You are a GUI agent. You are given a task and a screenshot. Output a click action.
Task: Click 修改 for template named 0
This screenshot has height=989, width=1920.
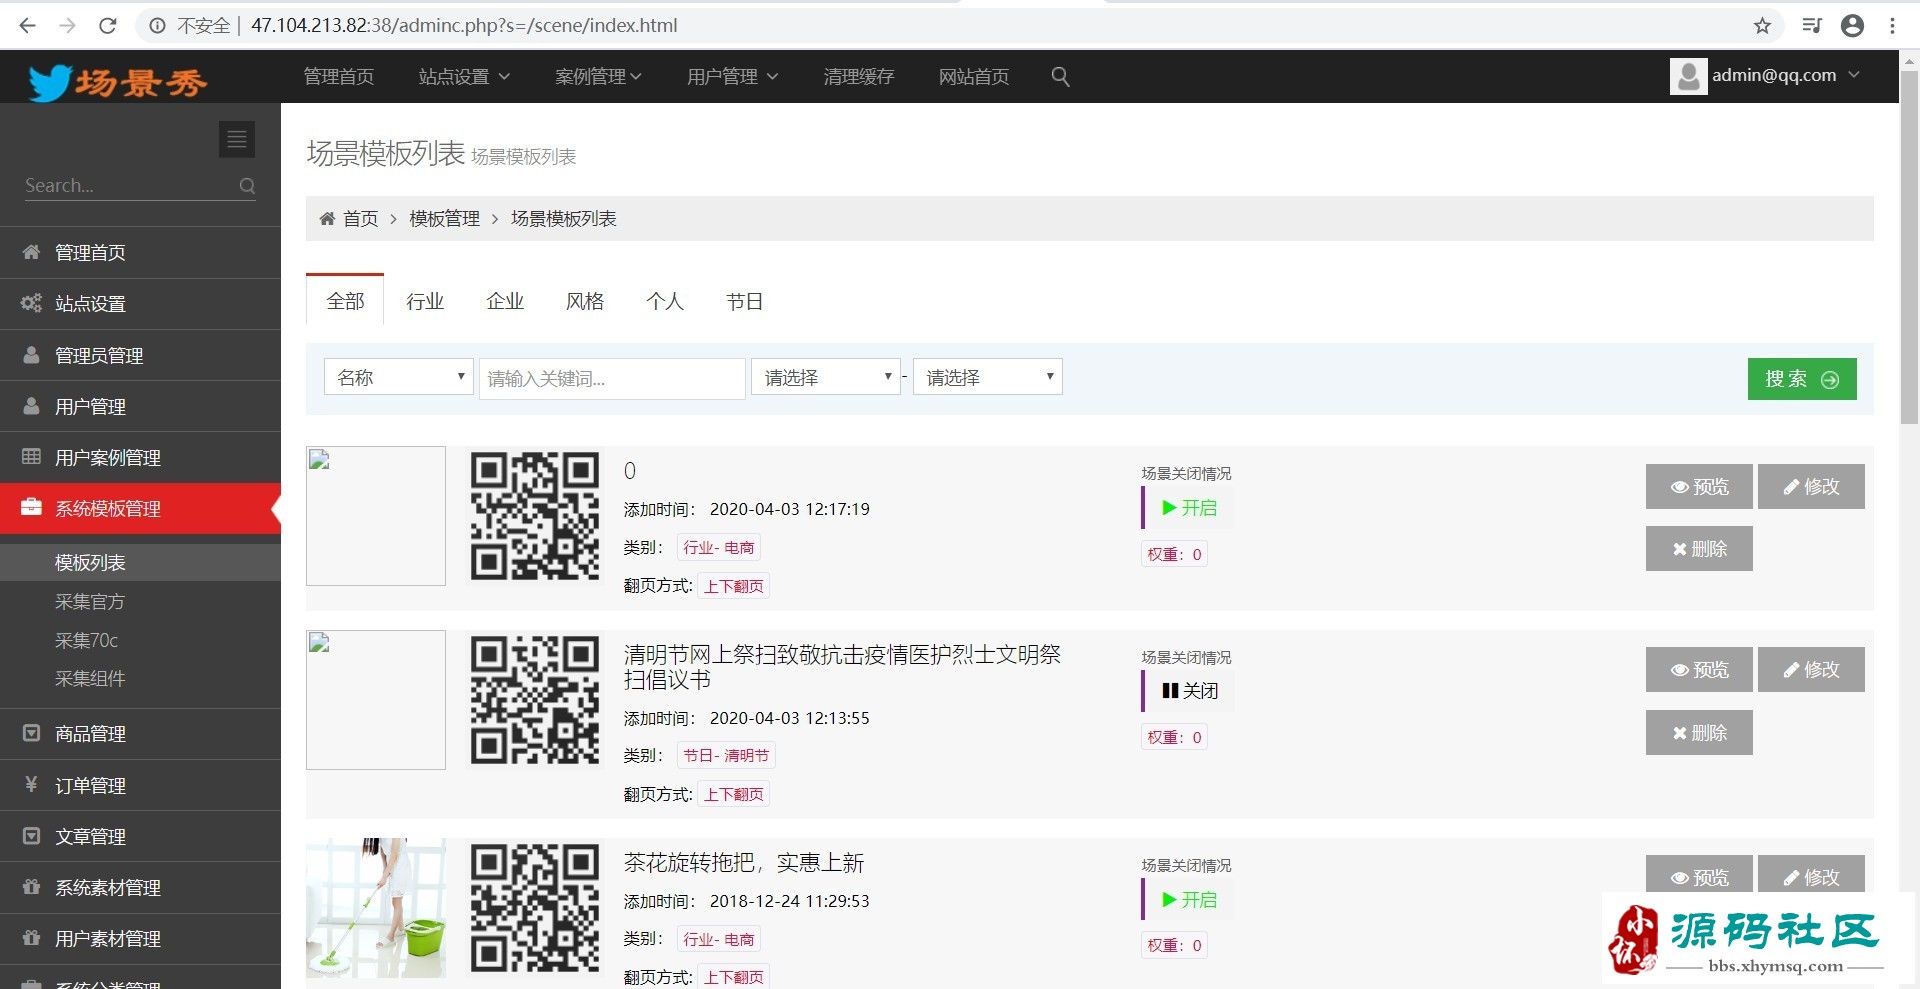pyautogui.click(x=1811, y=486)
